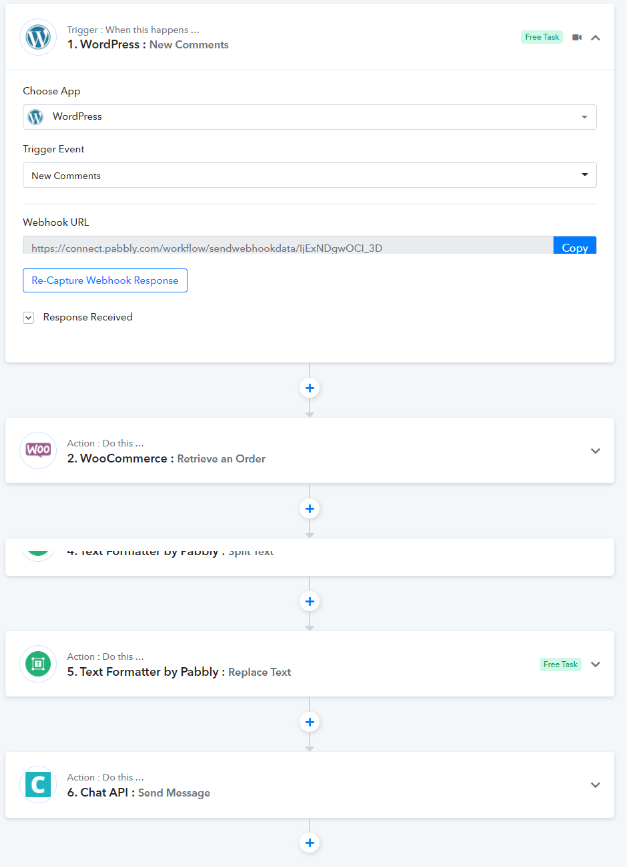Click the WooCommerce logo icon
The image size is (627, 867).
(38, 450)
